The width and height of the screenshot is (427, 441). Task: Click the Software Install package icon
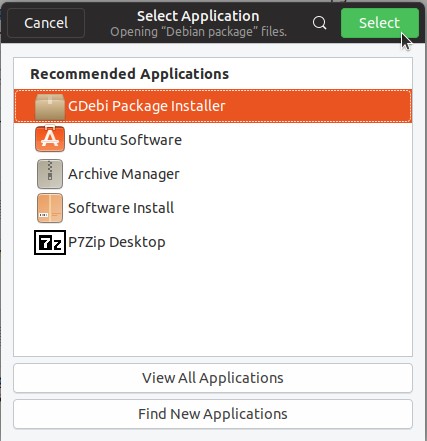(50, 208)
